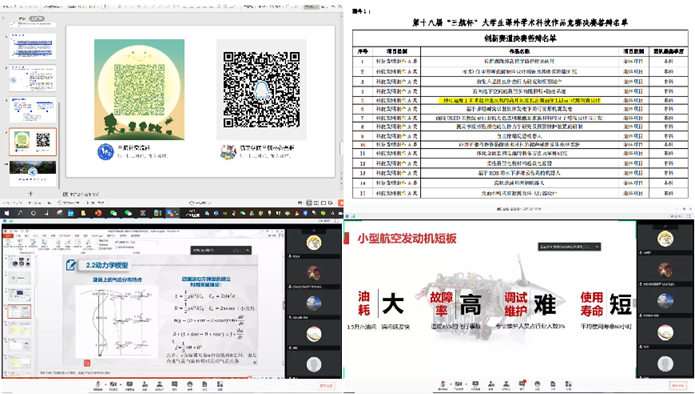Image resolution: width=695 pixels, height=394 pixels.
Task: Click the thumbnail panel scrollbar, top-left presentation
Action: 59,146
